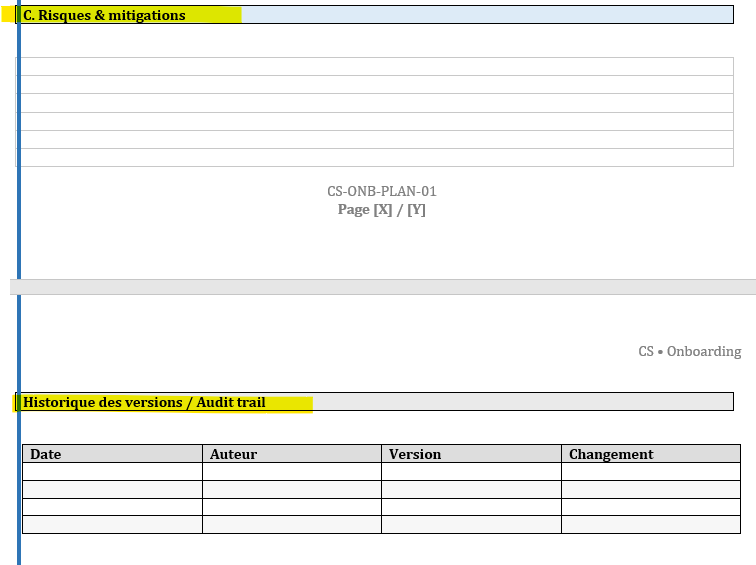
Task: Click the [X] page number placeholder
Action: tap(382, 210)
